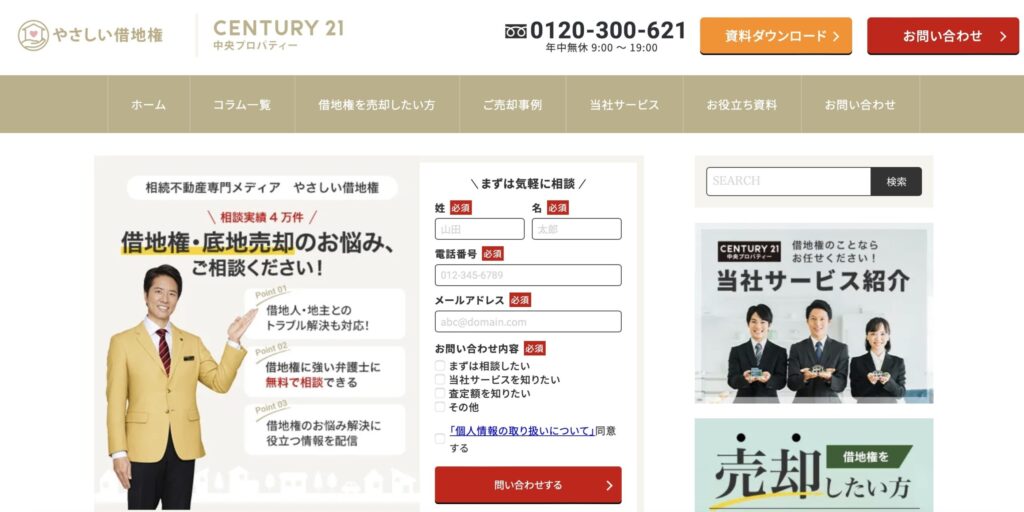This screenshot has width=1024, height=512.
Task: Open 借地権を売却したい方 in the nav bar
Action: click(x=377, y=104)
